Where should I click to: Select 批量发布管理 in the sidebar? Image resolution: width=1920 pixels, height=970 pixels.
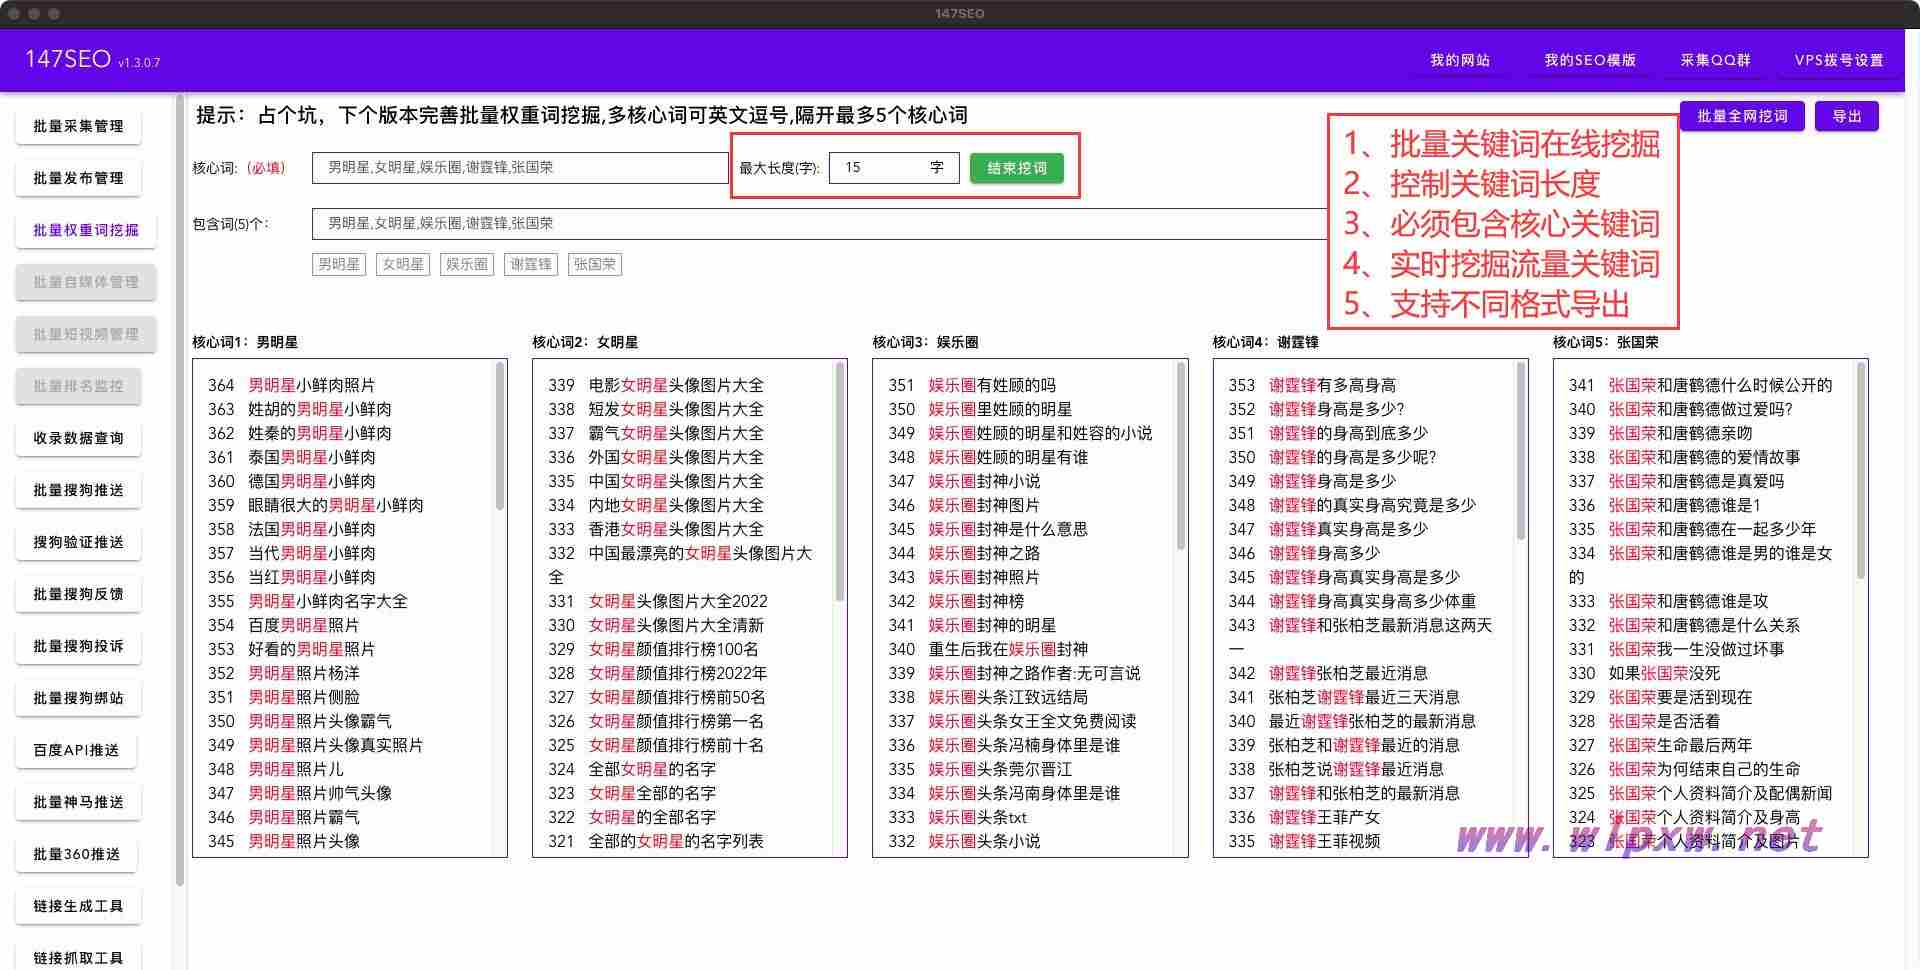tap(78, 178)
